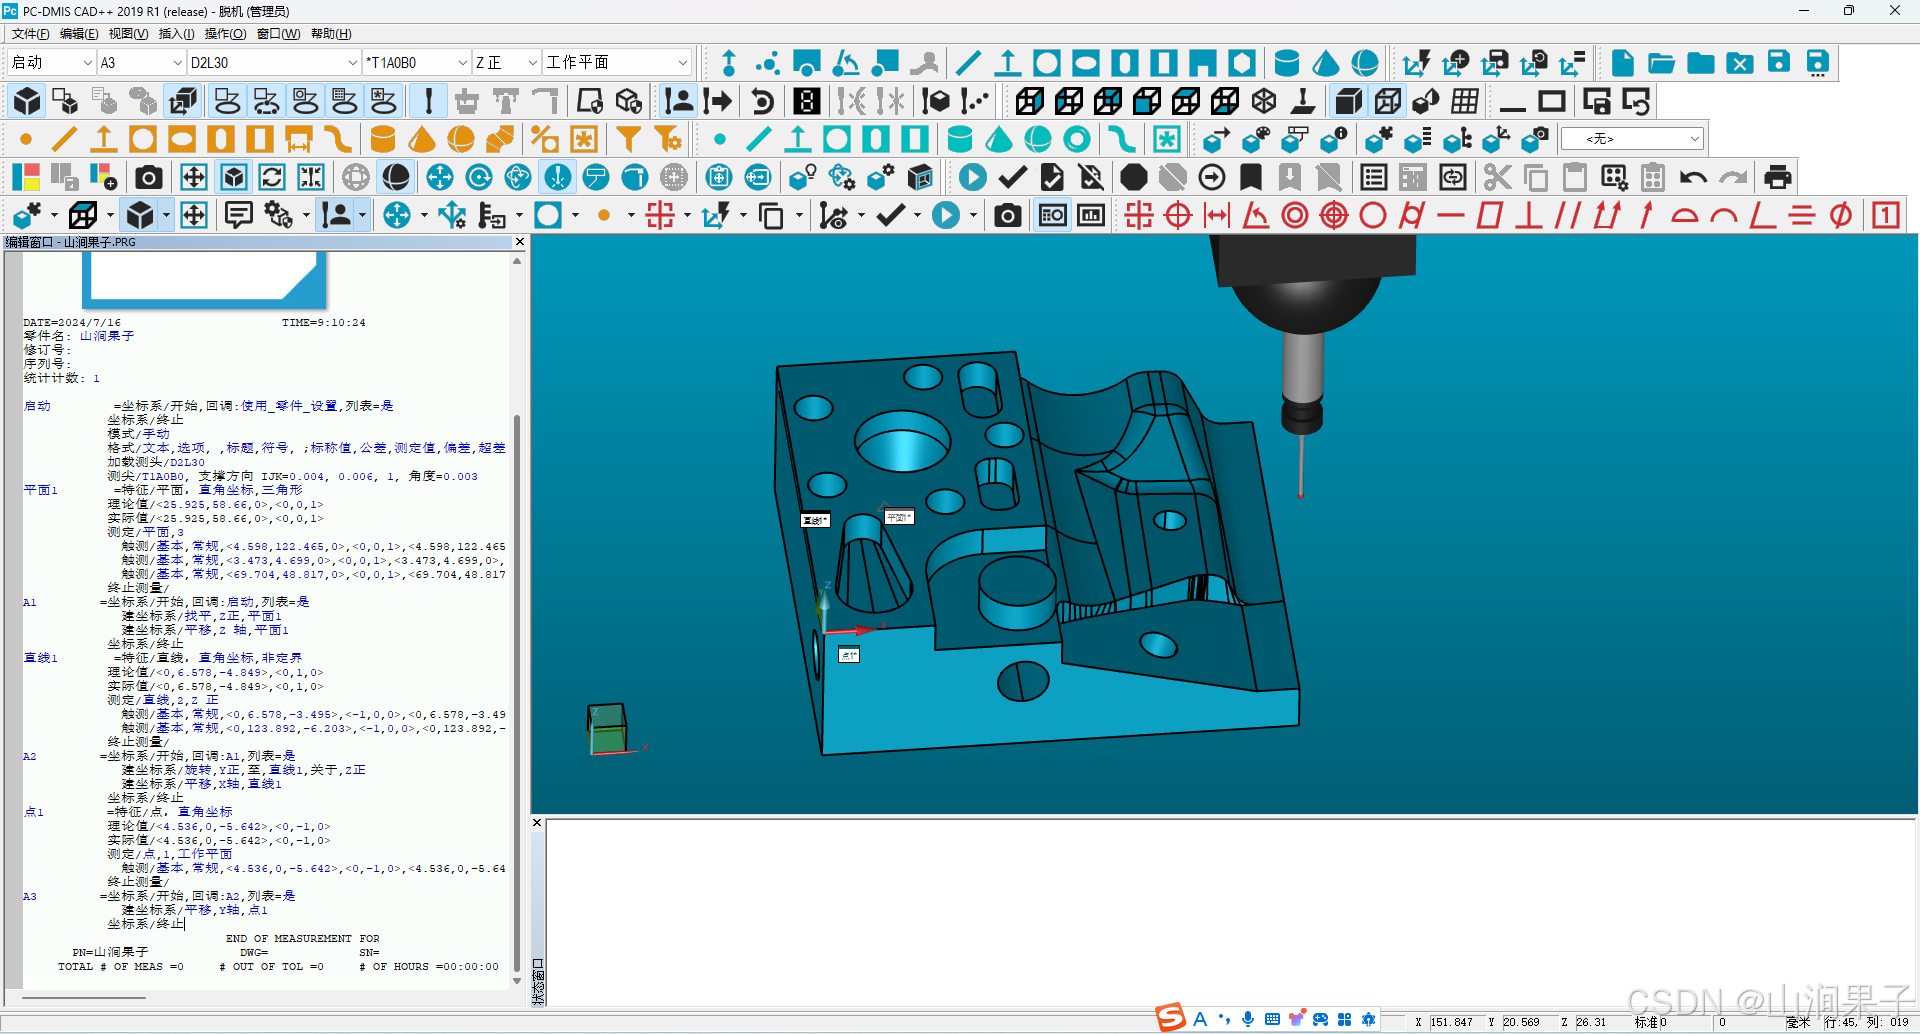The image size is (1920, 1034).
Task: Click the New file icon
Action: pos(1623,63)
